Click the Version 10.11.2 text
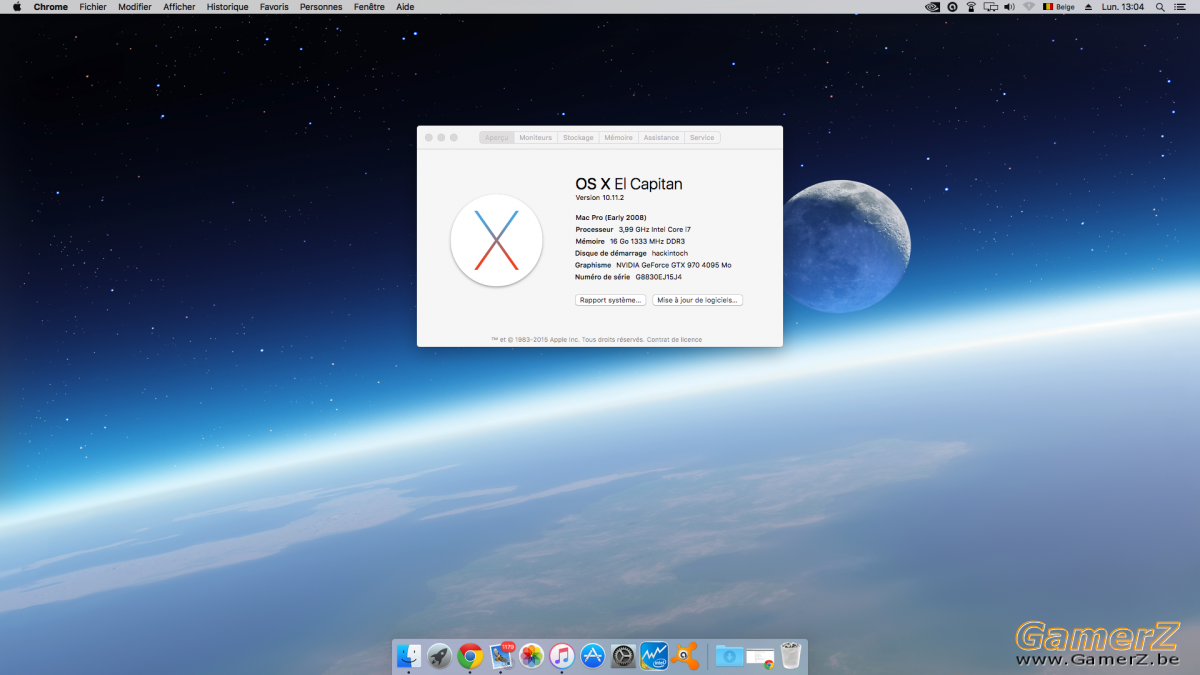This screenshot has height=675, width=1200. tap(599, 198)
